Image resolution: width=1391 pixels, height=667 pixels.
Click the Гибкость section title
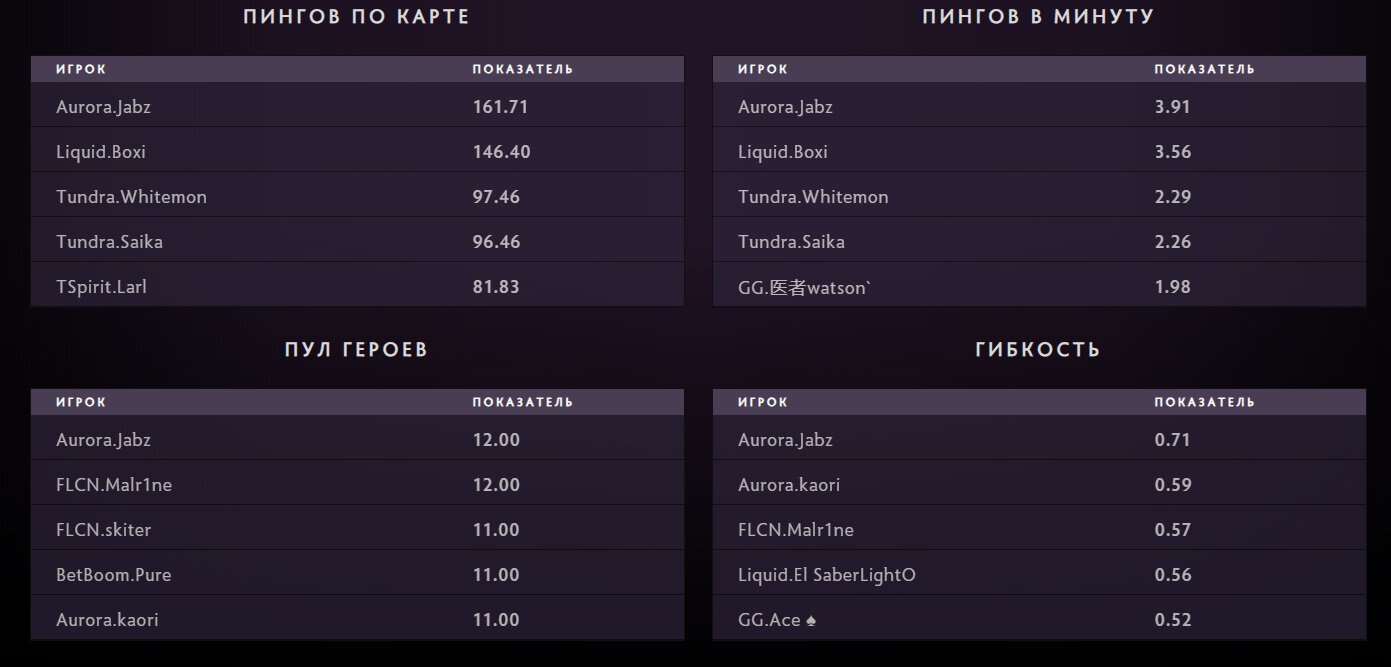[1038, 349]
